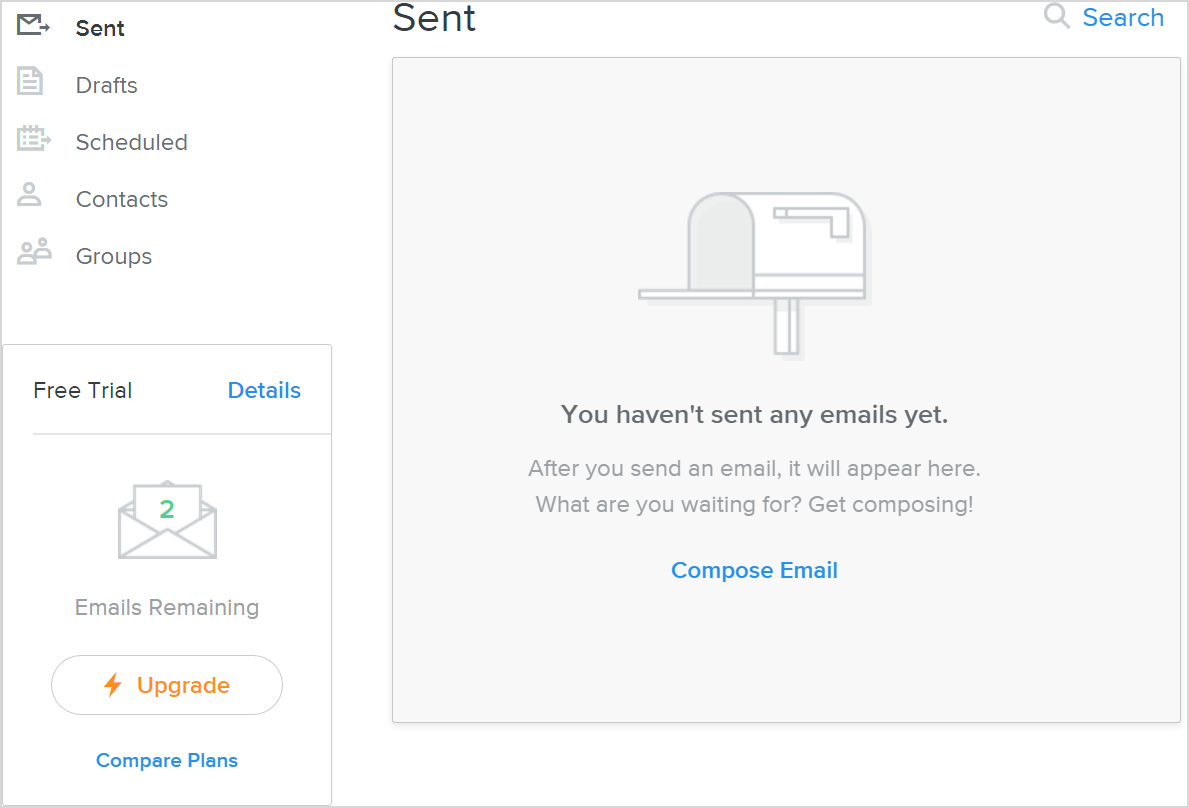The width and height of the screenshot is (1189, 808).
Task: Click the Sent page heading
Action: 434,18
